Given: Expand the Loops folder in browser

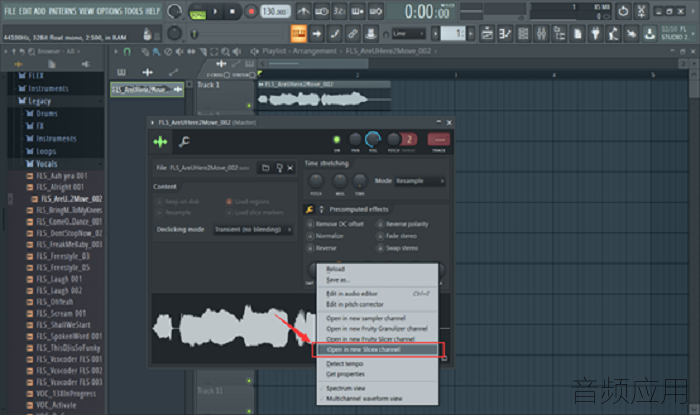Looking at the screenshot, I should coord(46,151).
